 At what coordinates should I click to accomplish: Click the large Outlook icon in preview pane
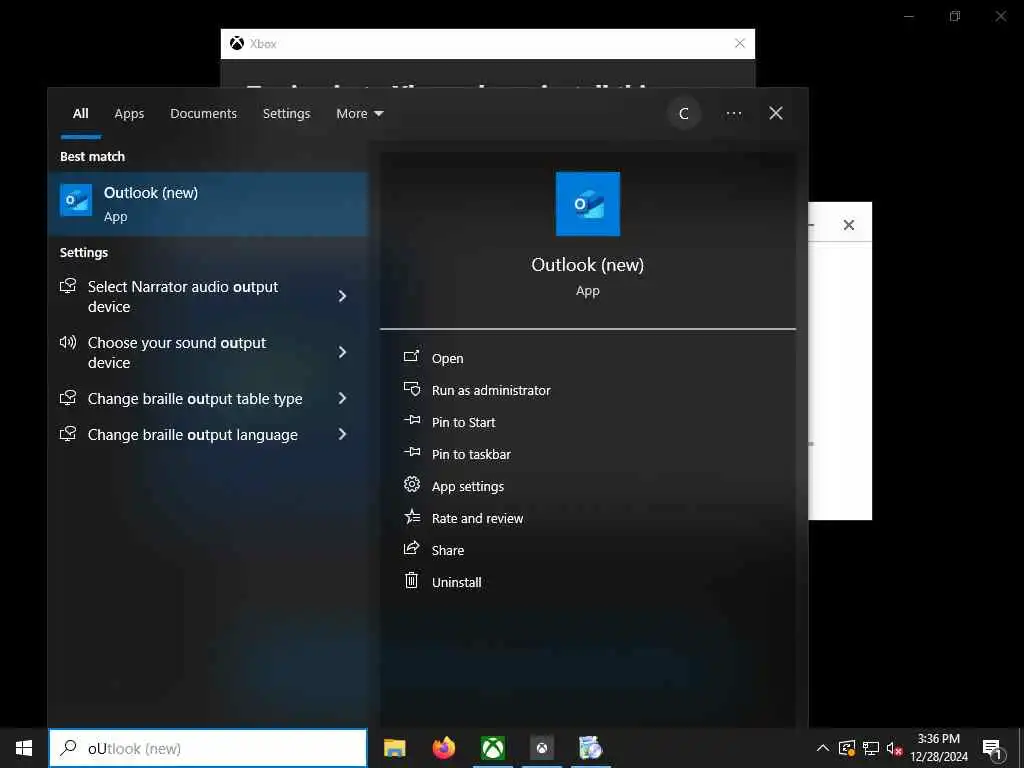coord(588,204)
